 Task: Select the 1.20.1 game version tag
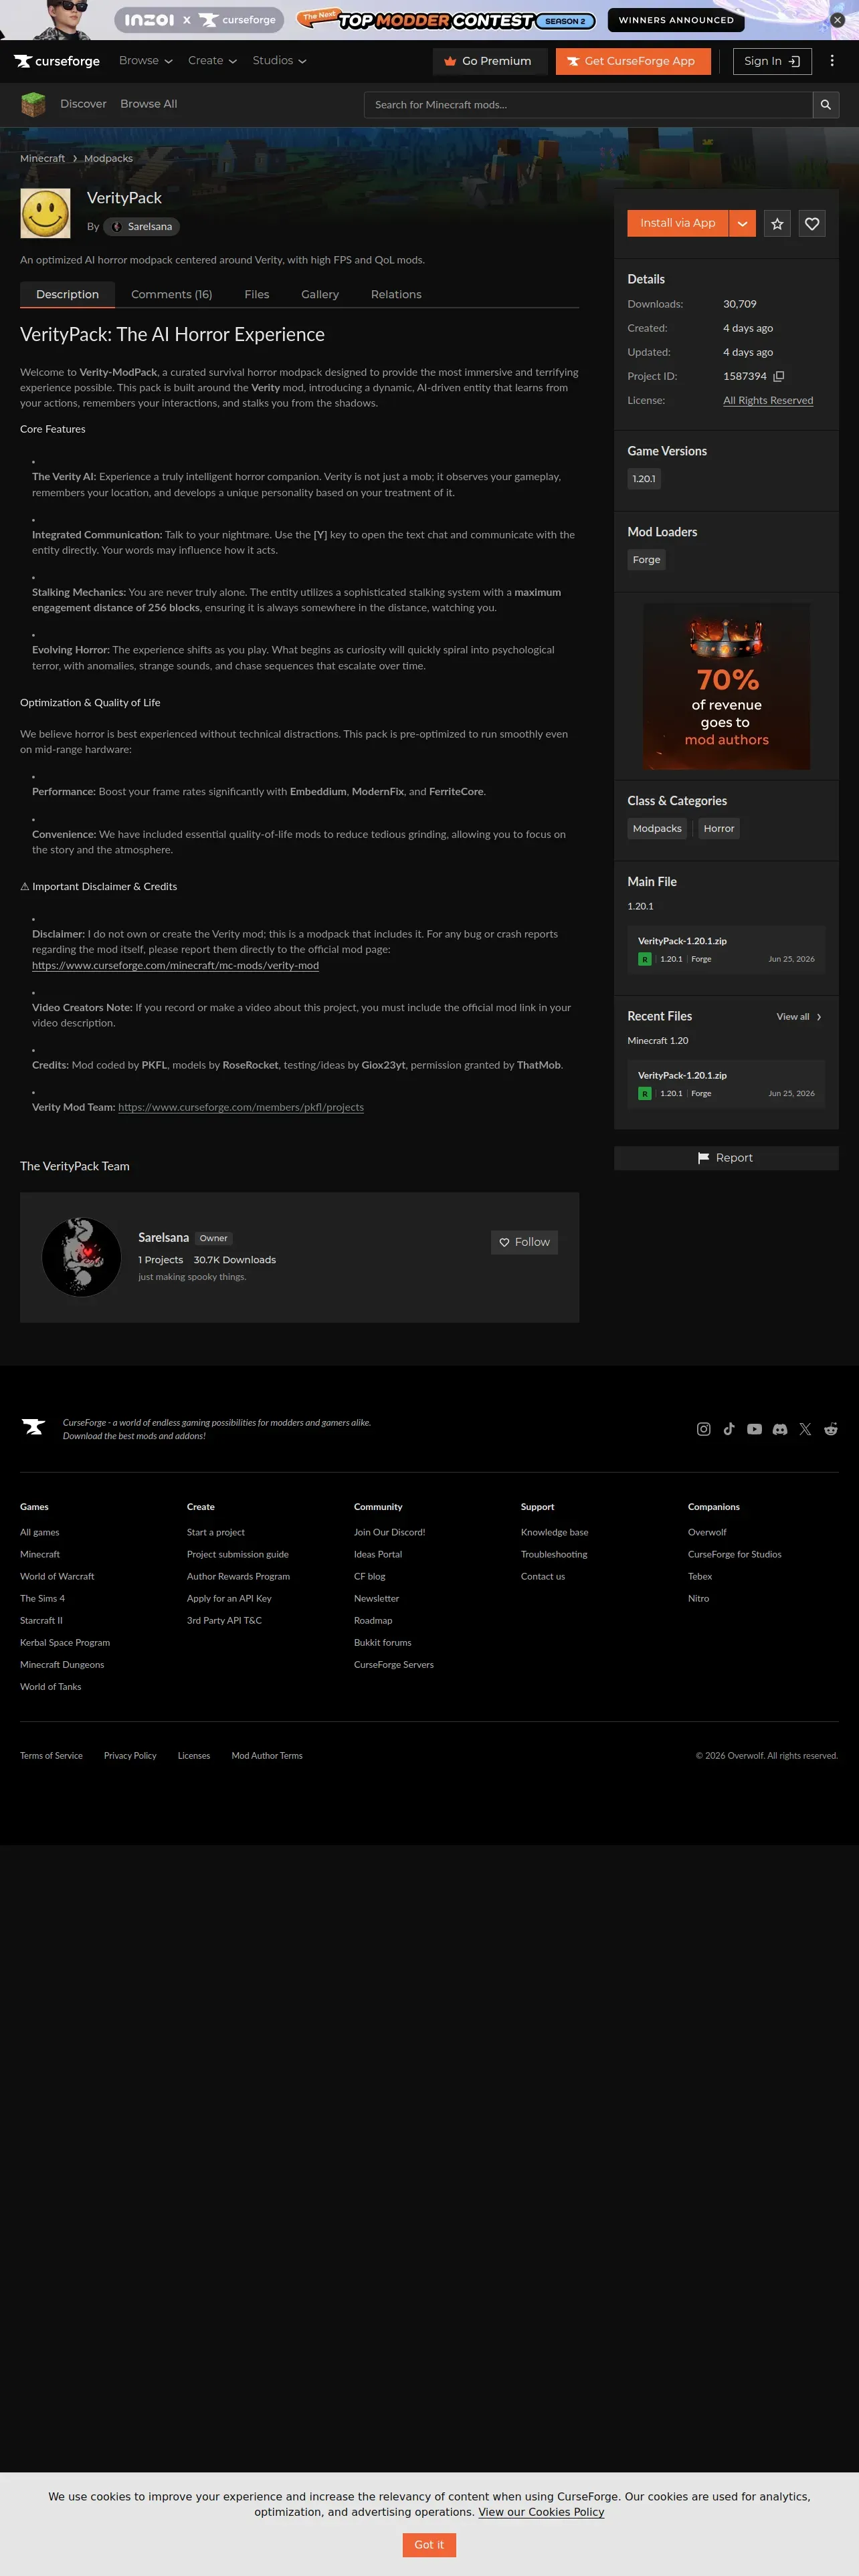coord(644,479)
